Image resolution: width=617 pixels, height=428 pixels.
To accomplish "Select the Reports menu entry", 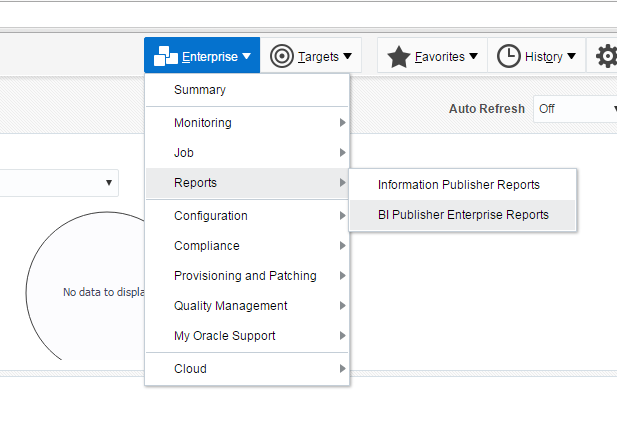I will (247, 183).
